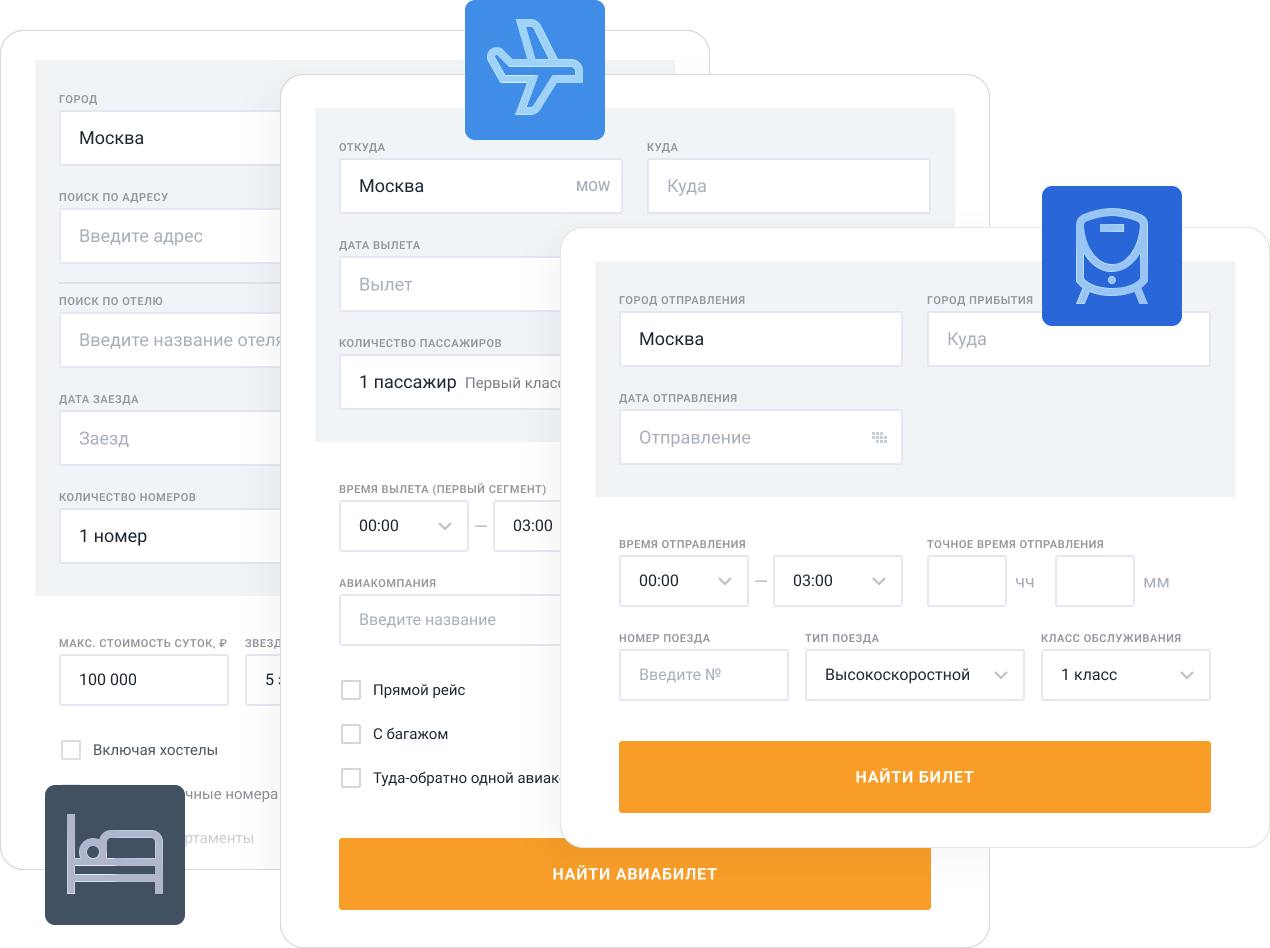Click the blue train icon

[x=1111, y=256]
